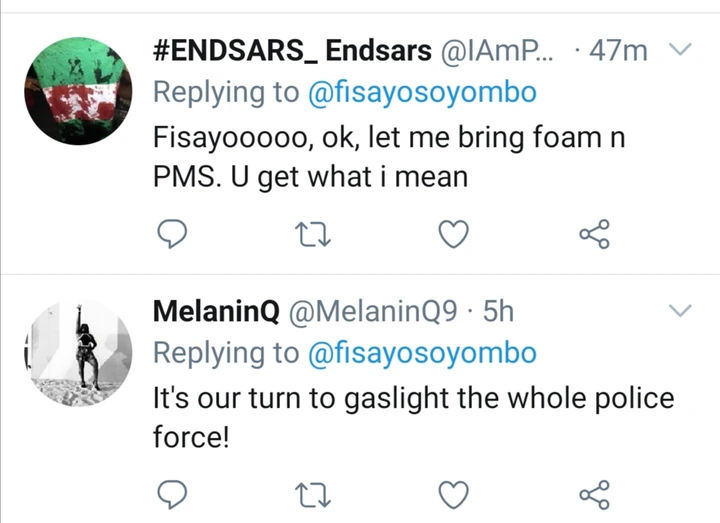Open the #ENDSARS_ Endsars display name
Screen dimensions: 720x523
[x=292, y=50]
